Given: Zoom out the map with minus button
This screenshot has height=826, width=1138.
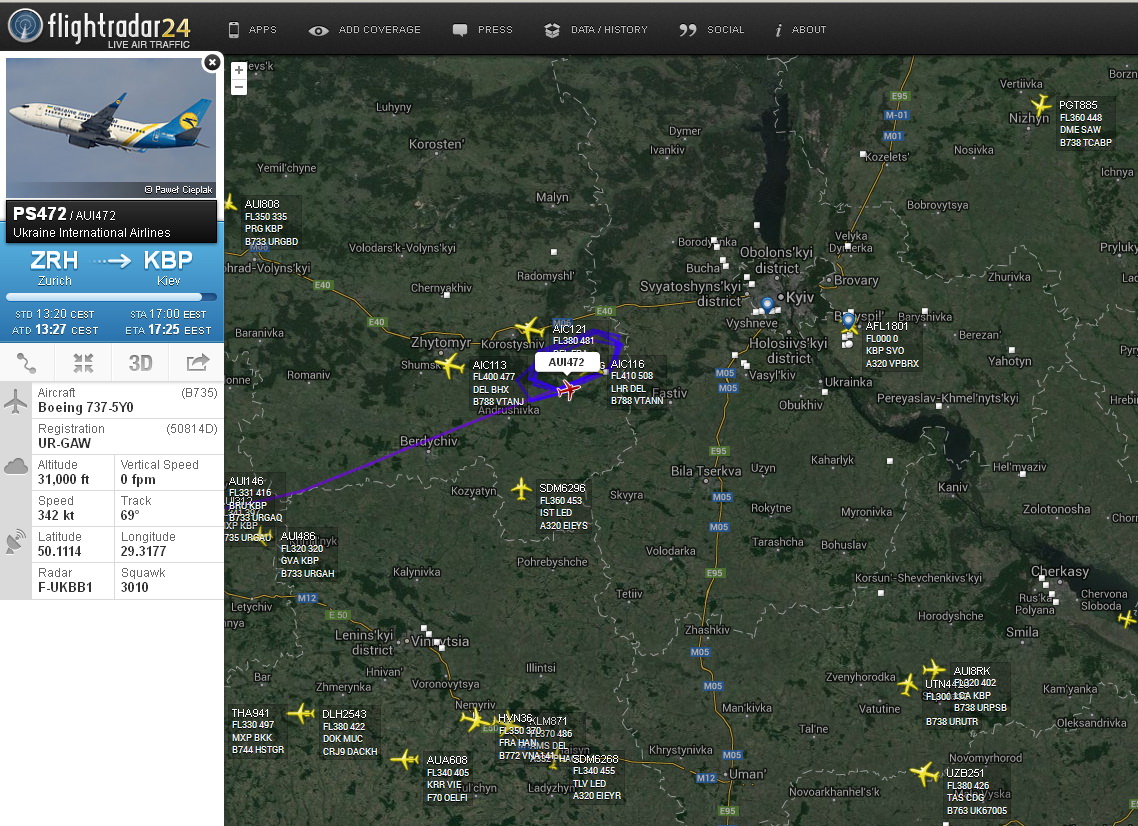Looking at the screenshot, I should [x=239, y=87].
